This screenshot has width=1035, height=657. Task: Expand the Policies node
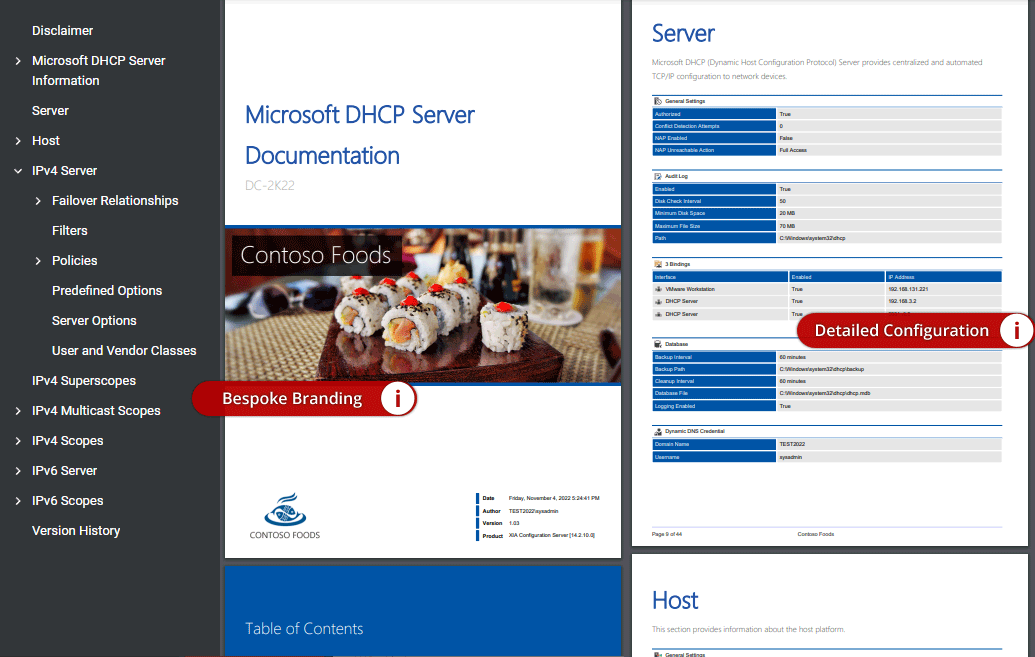(x=38, y=261)
